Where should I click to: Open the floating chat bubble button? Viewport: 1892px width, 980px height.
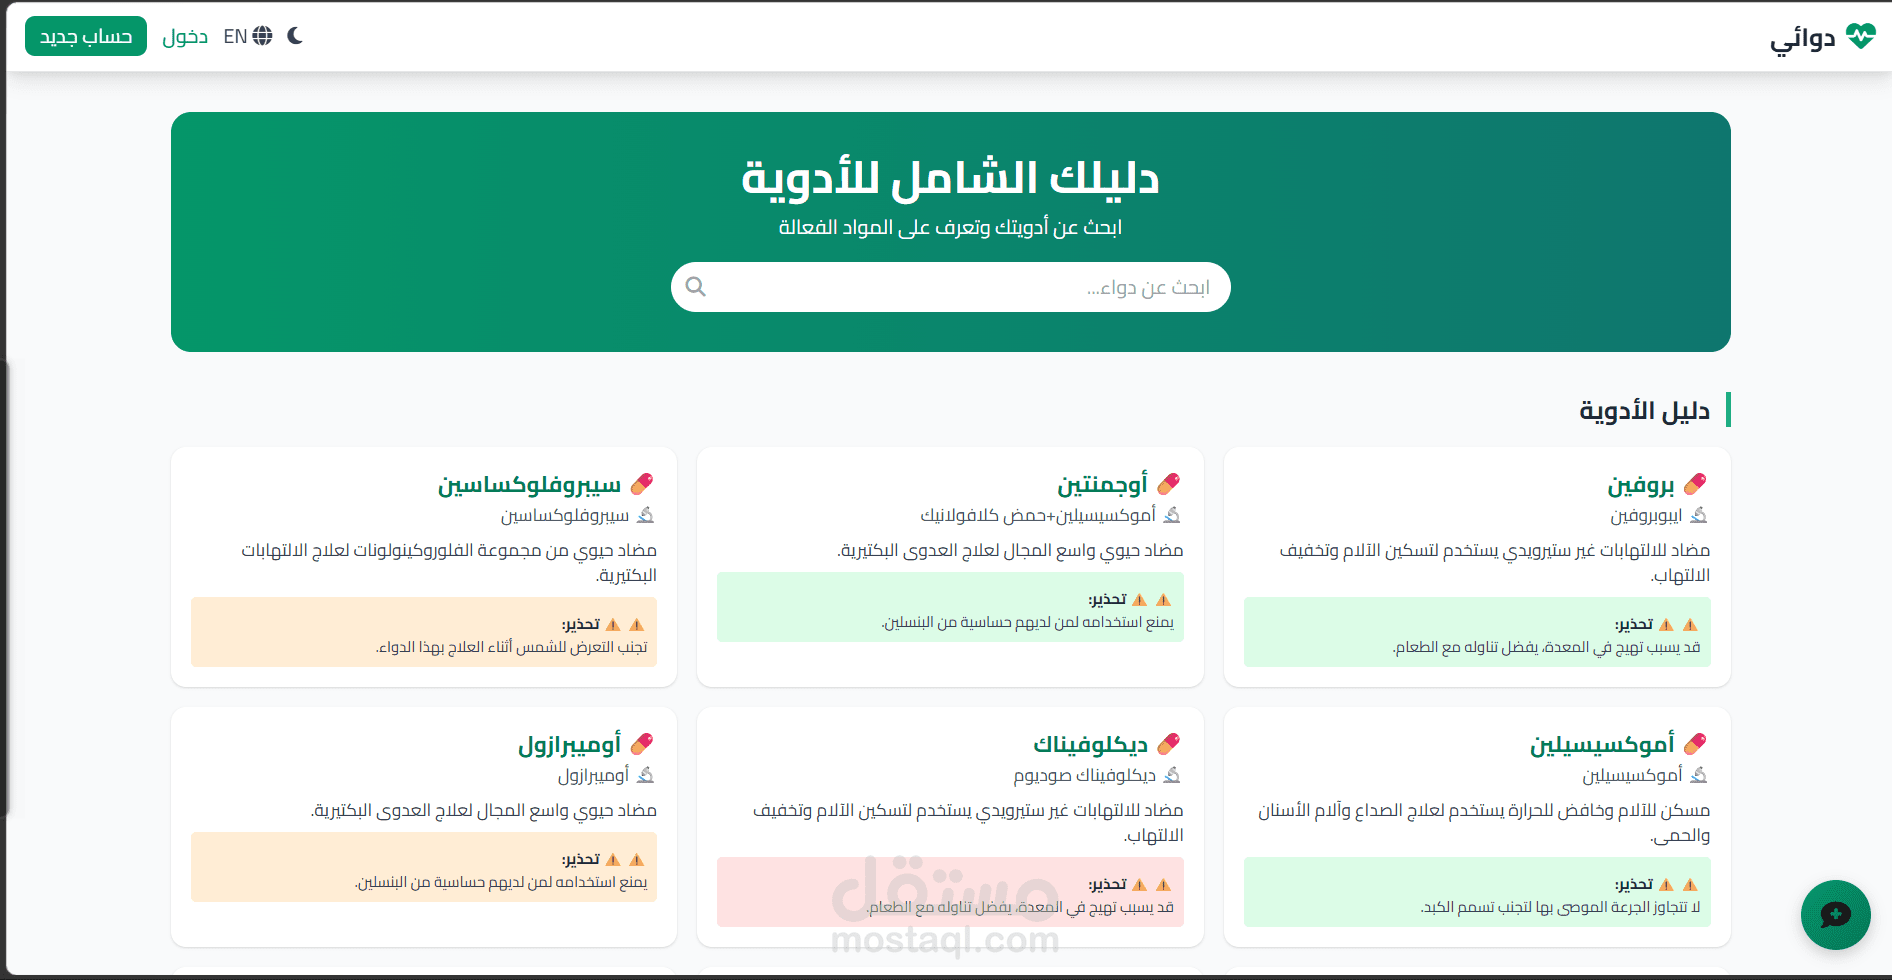point(1836,915)
